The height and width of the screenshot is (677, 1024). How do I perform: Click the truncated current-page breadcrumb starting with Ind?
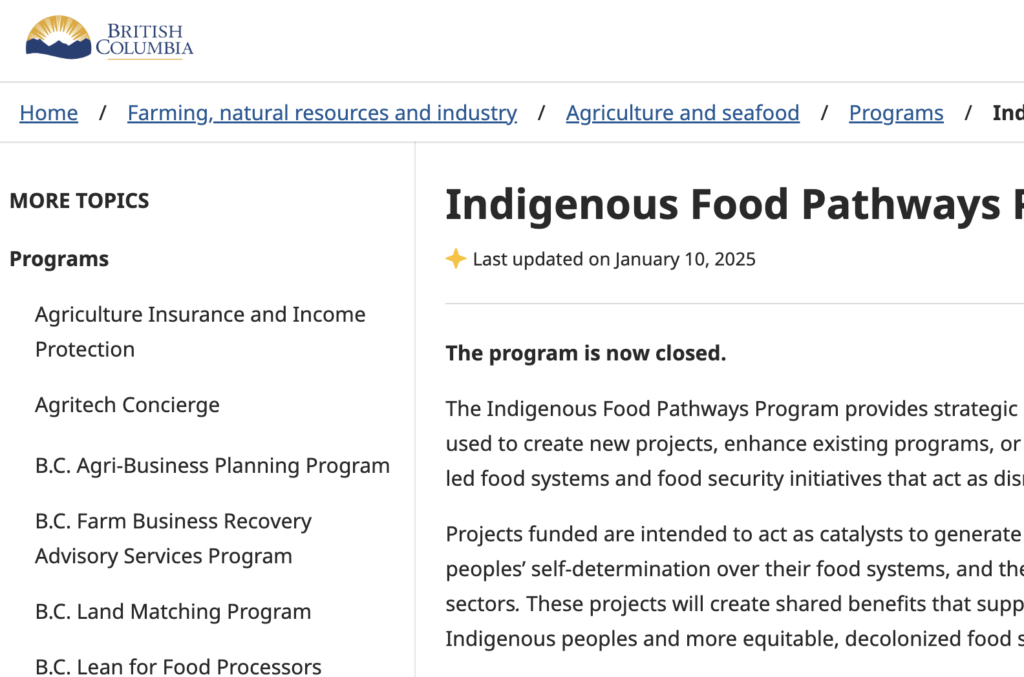click(x=1007, y=113)
